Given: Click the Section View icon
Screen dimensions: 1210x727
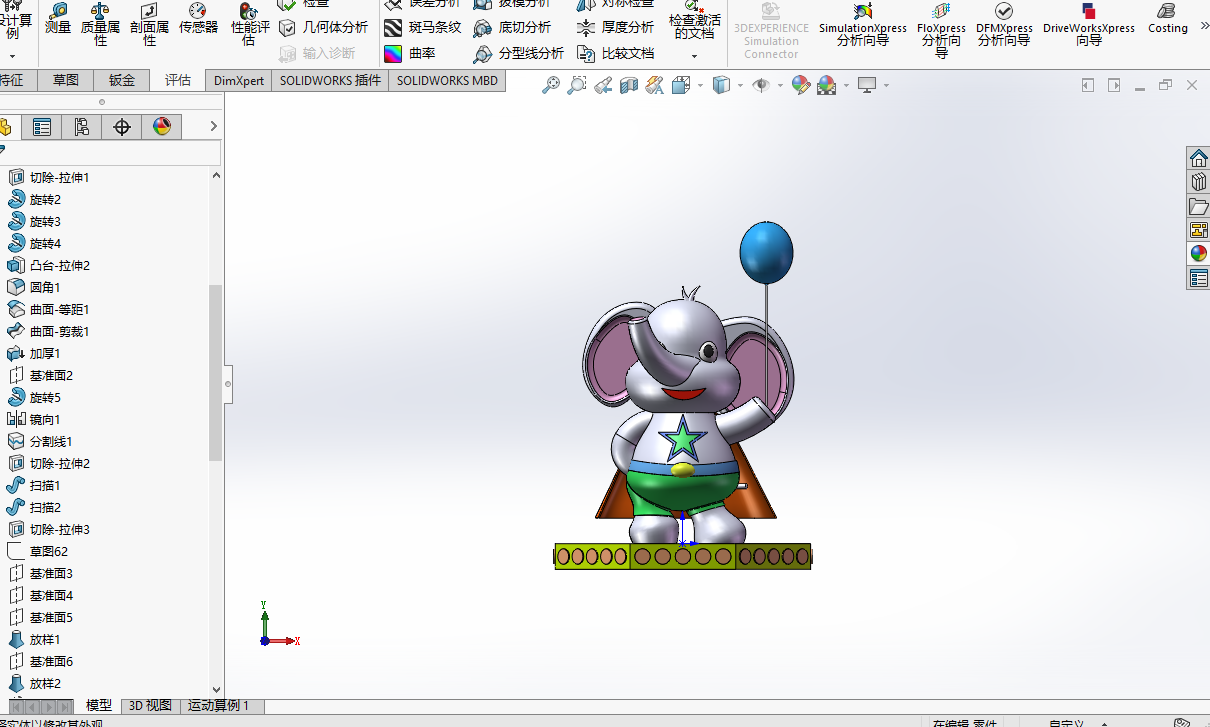Looking at the screenshot, I should (629, 86).
